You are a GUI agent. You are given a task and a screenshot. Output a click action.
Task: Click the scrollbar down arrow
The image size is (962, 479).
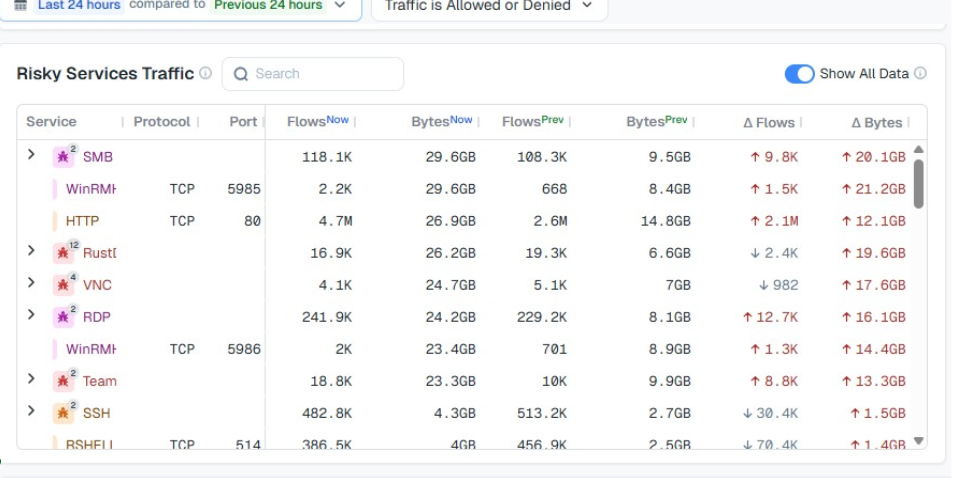918,440
